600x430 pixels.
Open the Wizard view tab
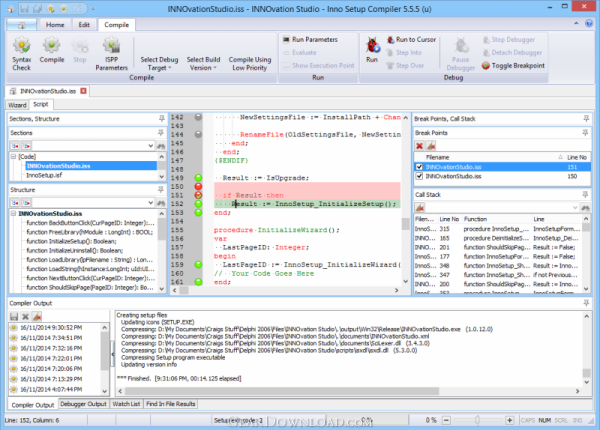pos(17,105)
